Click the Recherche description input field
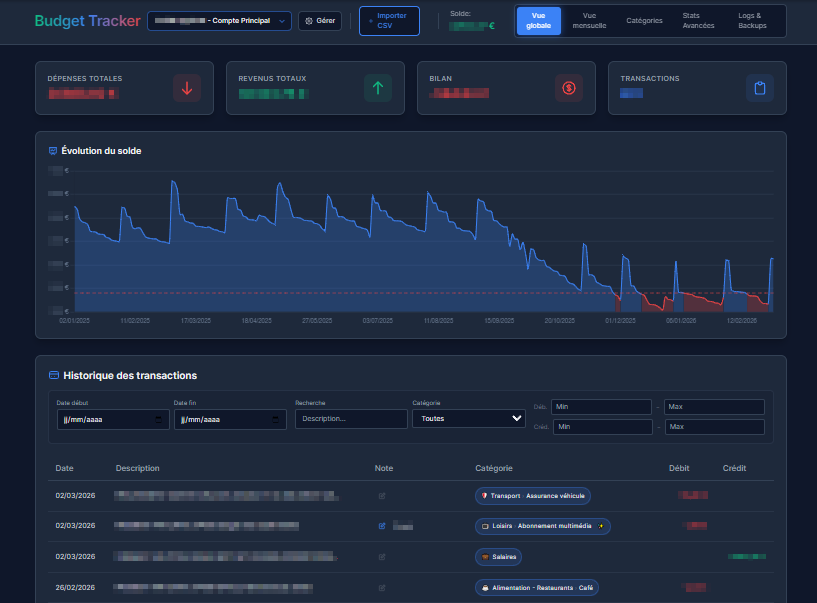The height and width of the screenshot is (603, 817). 351,419
